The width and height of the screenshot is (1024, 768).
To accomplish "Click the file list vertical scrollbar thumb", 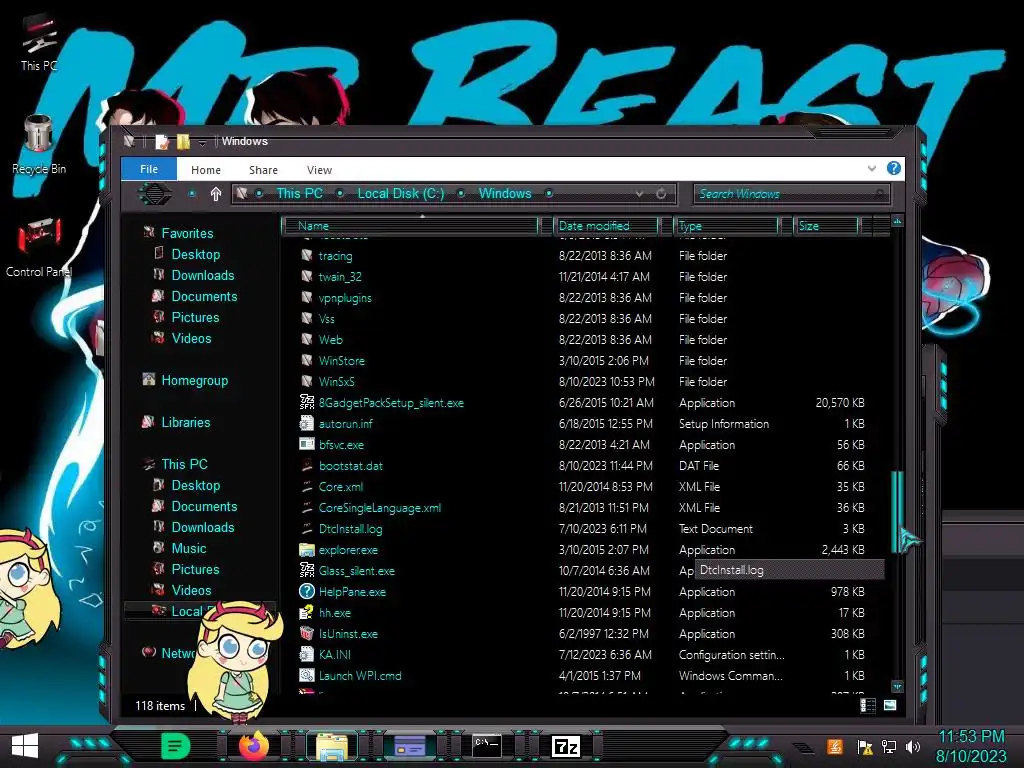I will 897,511.
